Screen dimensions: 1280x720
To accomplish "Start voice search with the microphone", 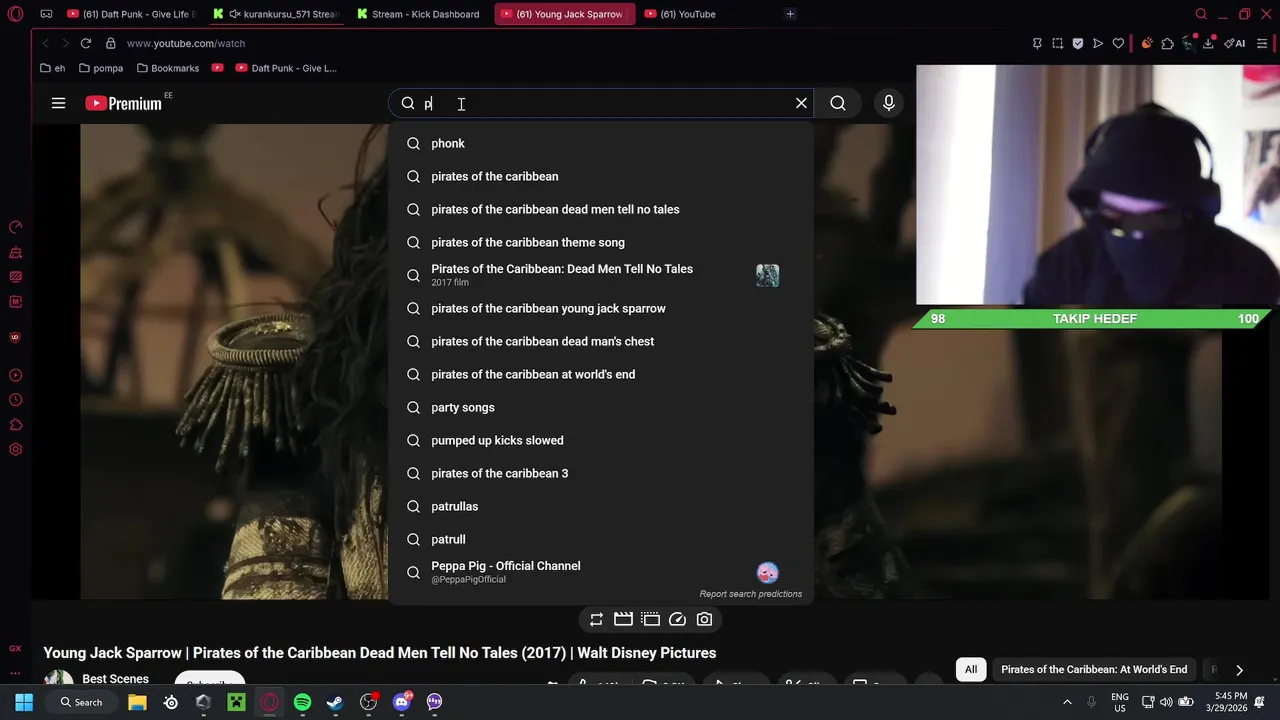I will click(888, 103).
